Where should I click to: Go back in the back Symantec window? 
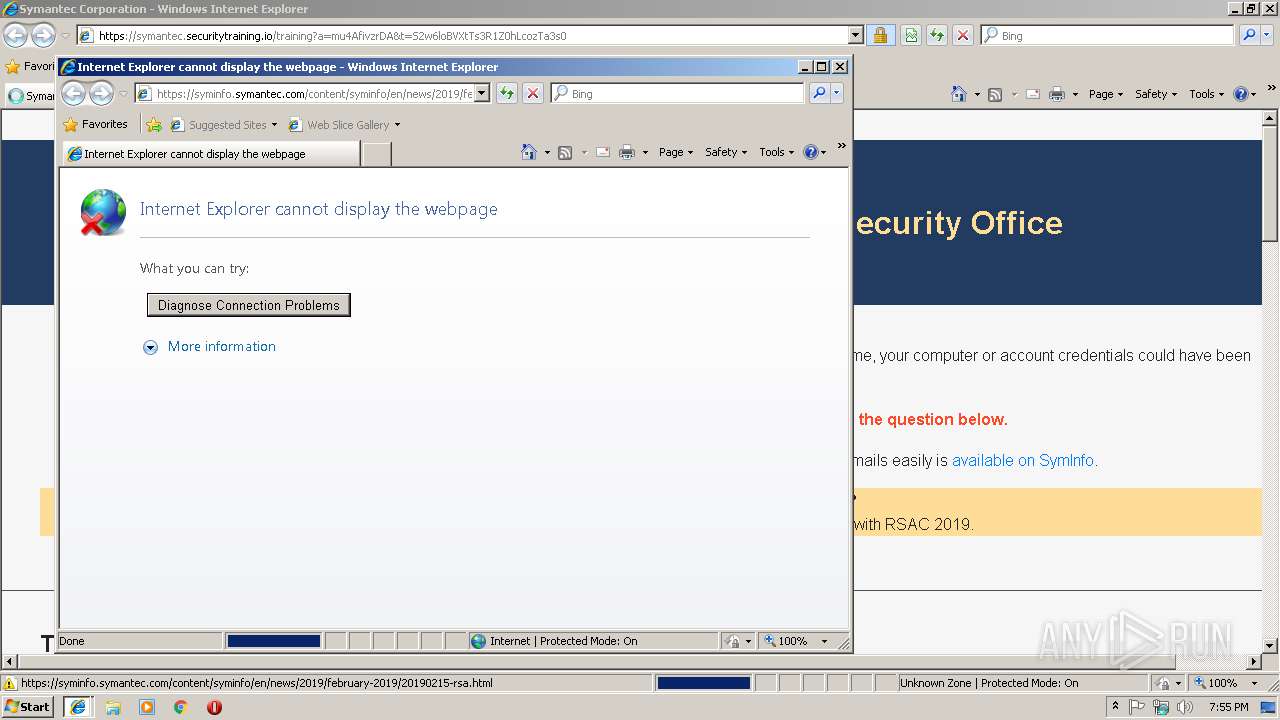click(15, 35)
